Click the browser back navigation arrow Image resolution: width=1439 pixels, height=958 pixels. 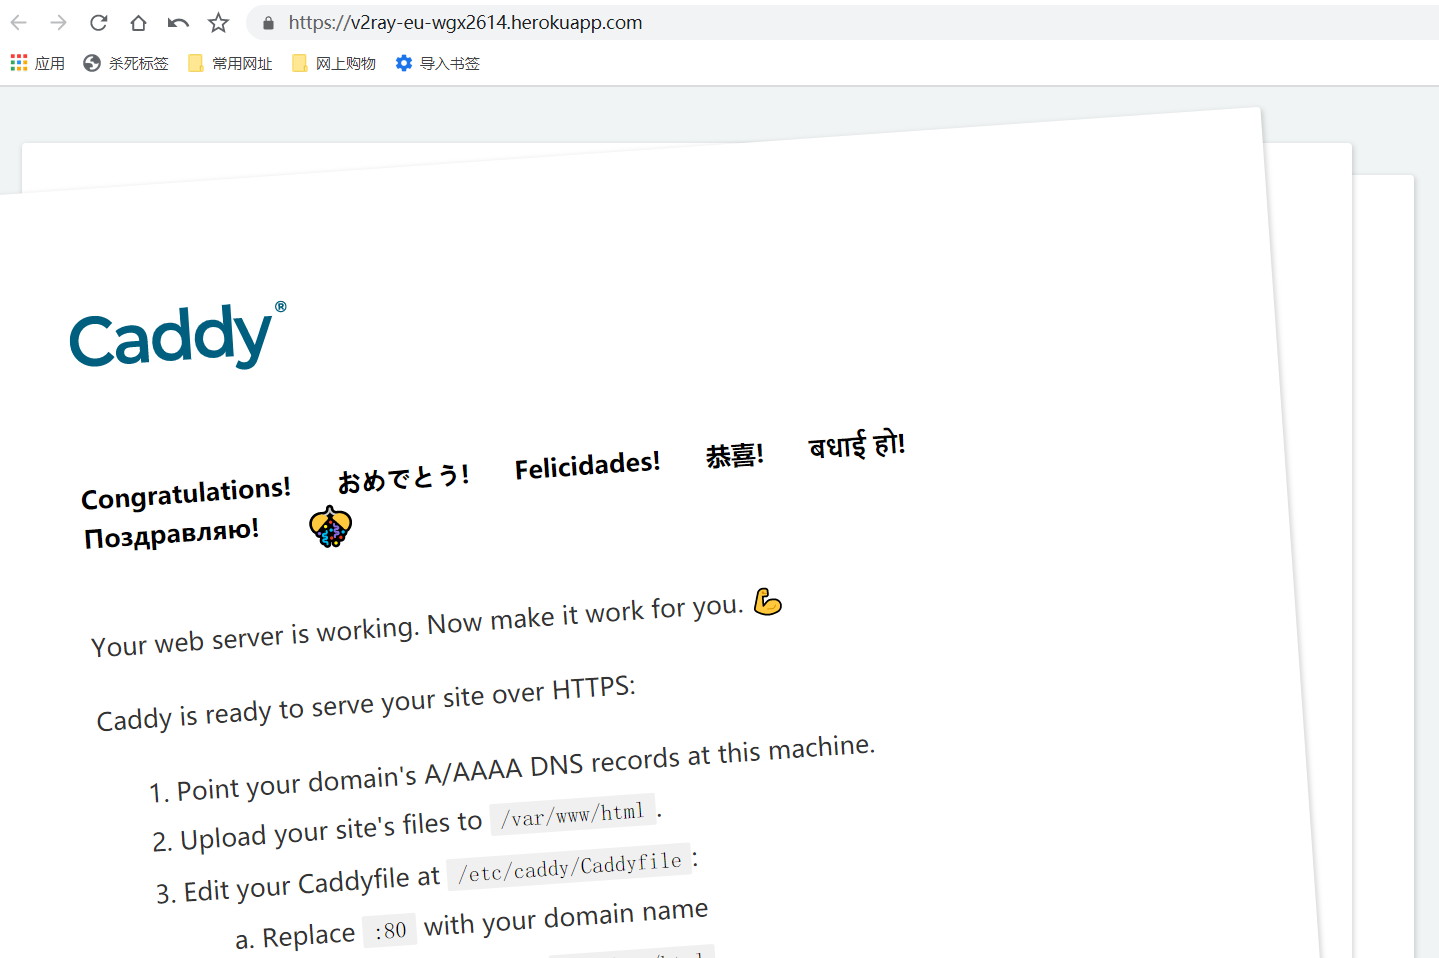pos(18,22)
